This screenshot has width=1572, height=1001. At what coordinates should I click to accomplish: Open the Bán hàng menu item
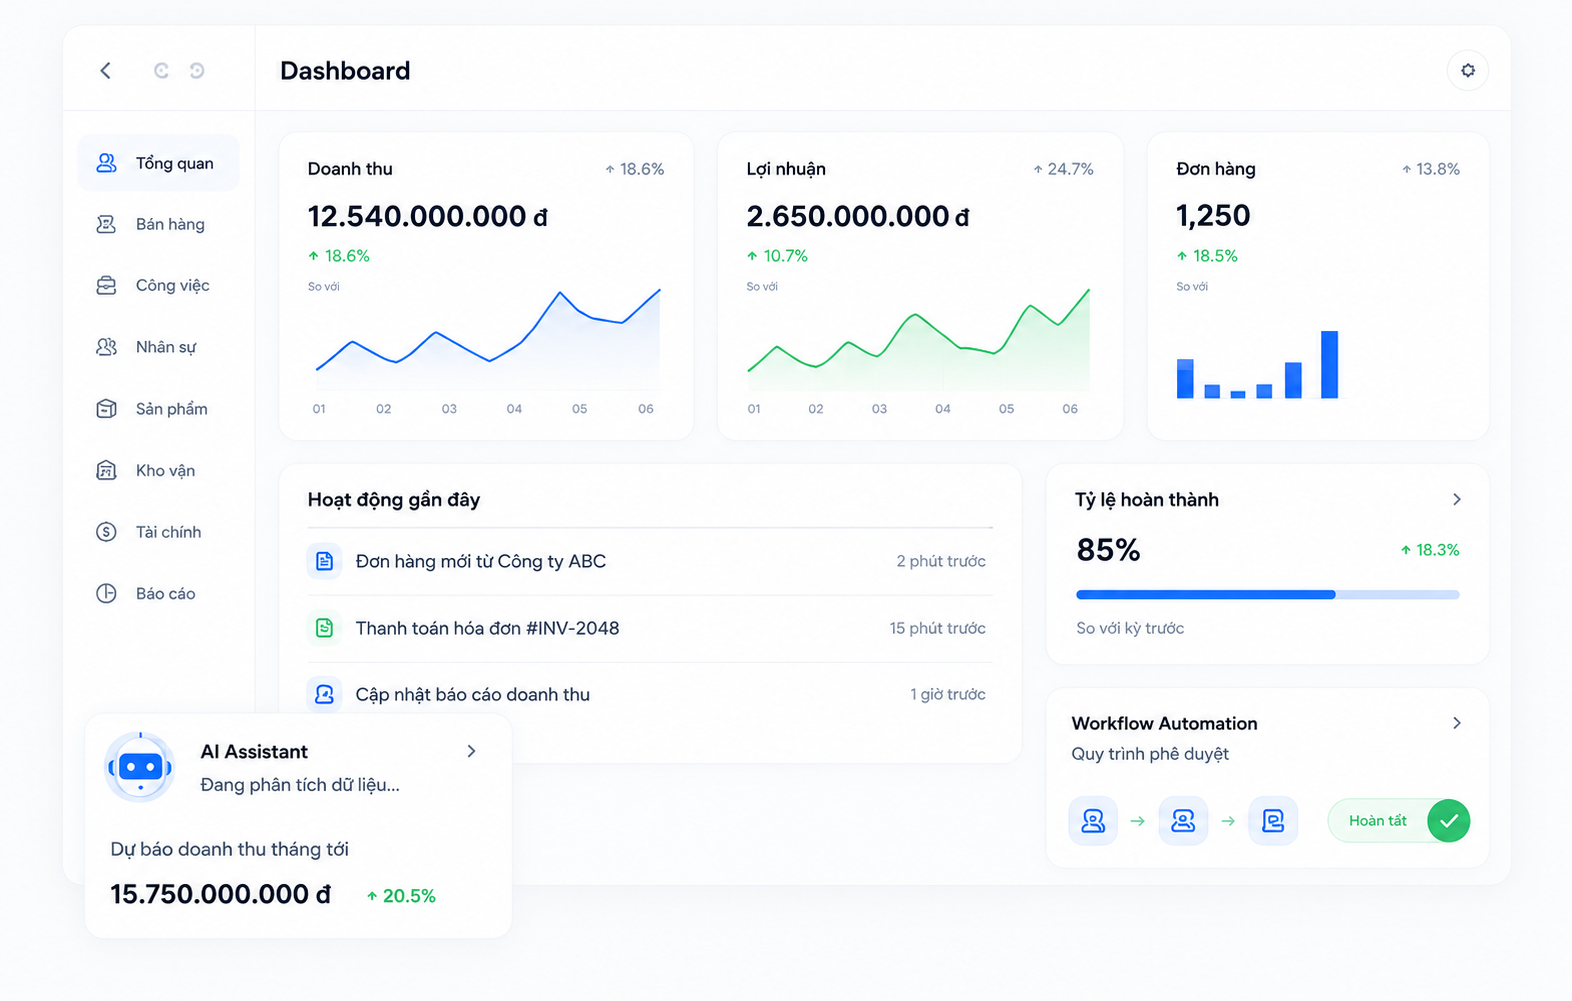158,224
